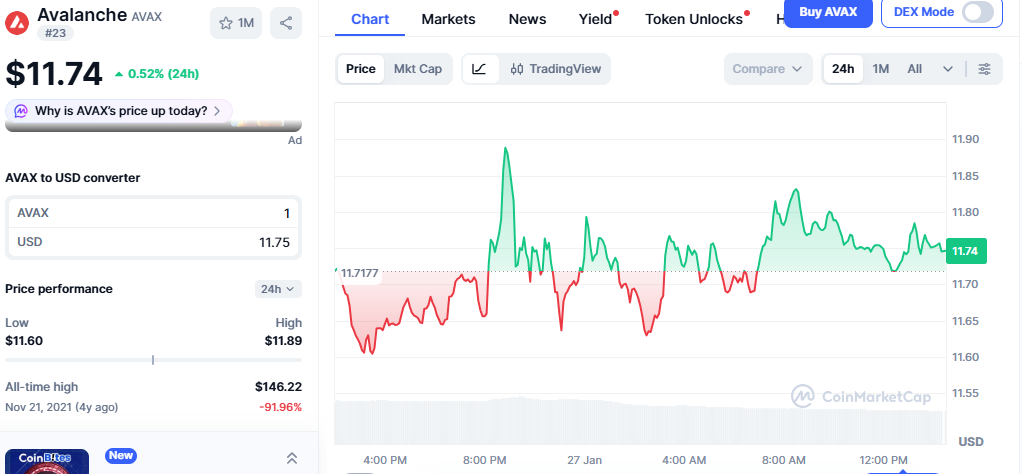Open the Markets tab
1022x474 pixels.
coord(448,19)
